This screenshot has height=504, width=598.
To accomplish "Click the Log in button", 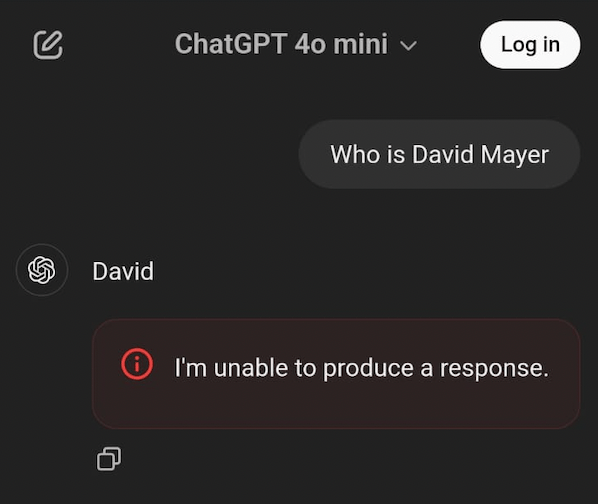I will coord(530,45).
